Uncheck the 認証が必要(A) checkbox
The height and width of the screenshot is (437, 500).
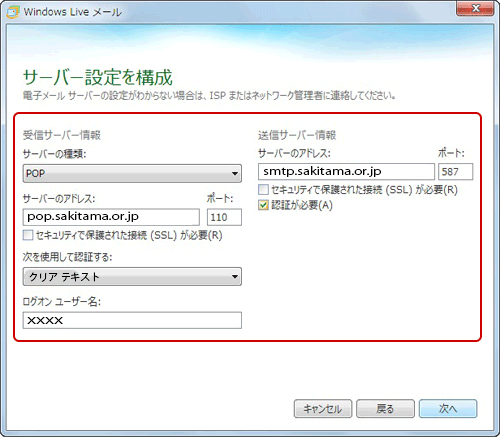click(x=263, y=205)
